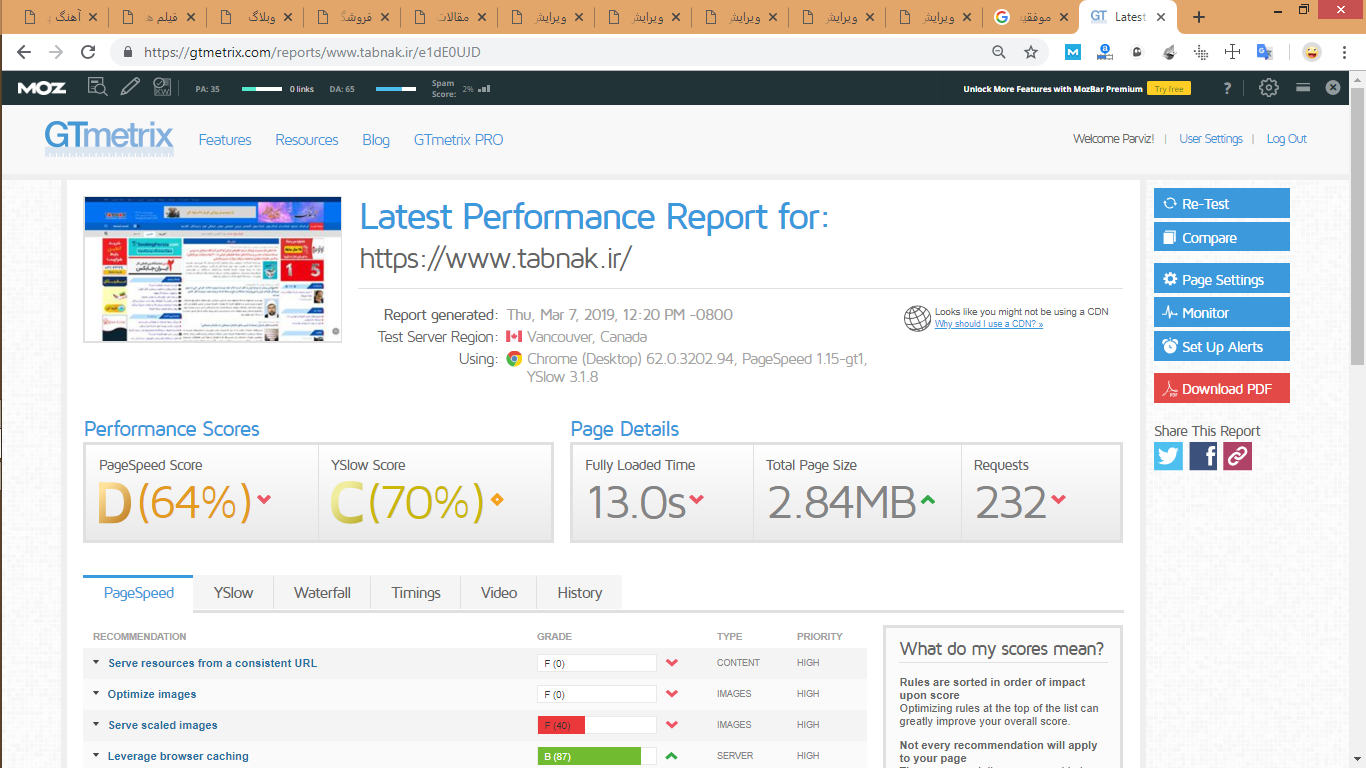Go to the Blog page

tap(376, 140)
